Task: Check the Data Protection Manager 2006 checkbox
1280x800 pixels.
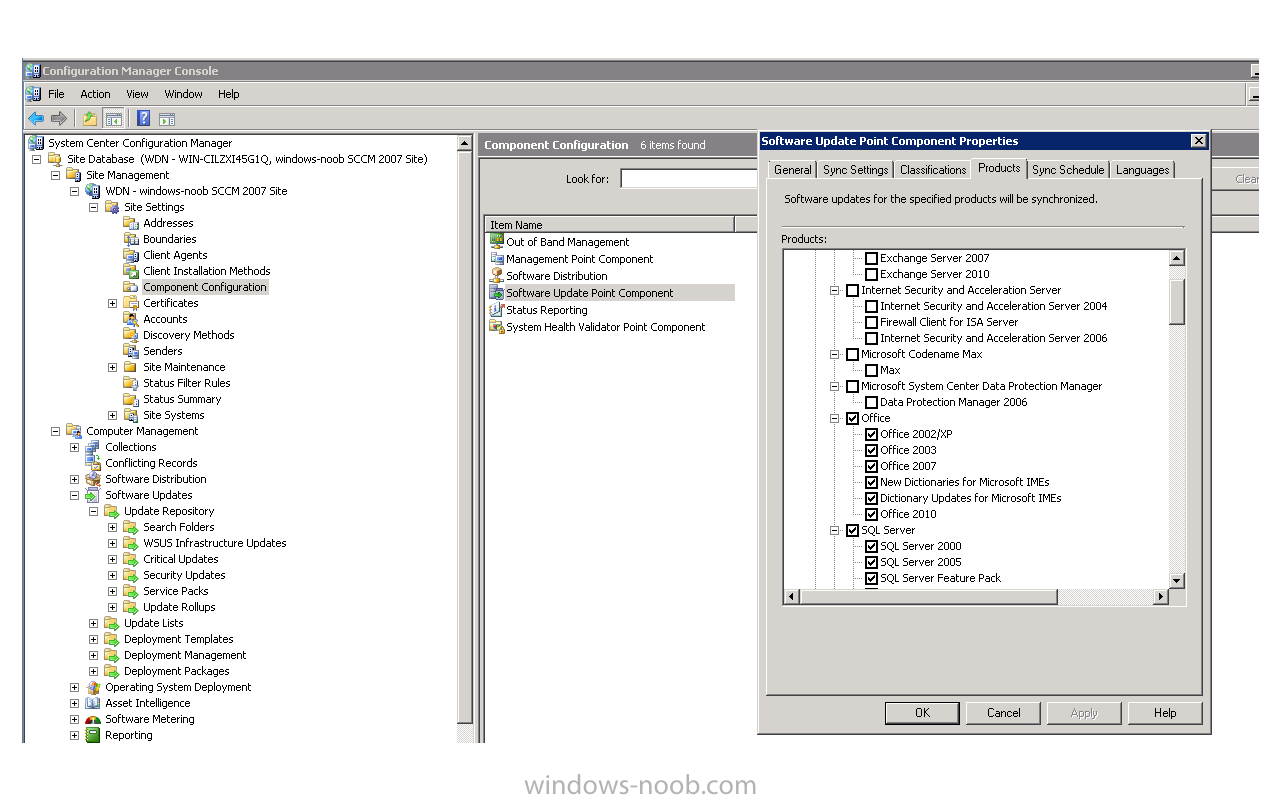Action: (871, 402)
